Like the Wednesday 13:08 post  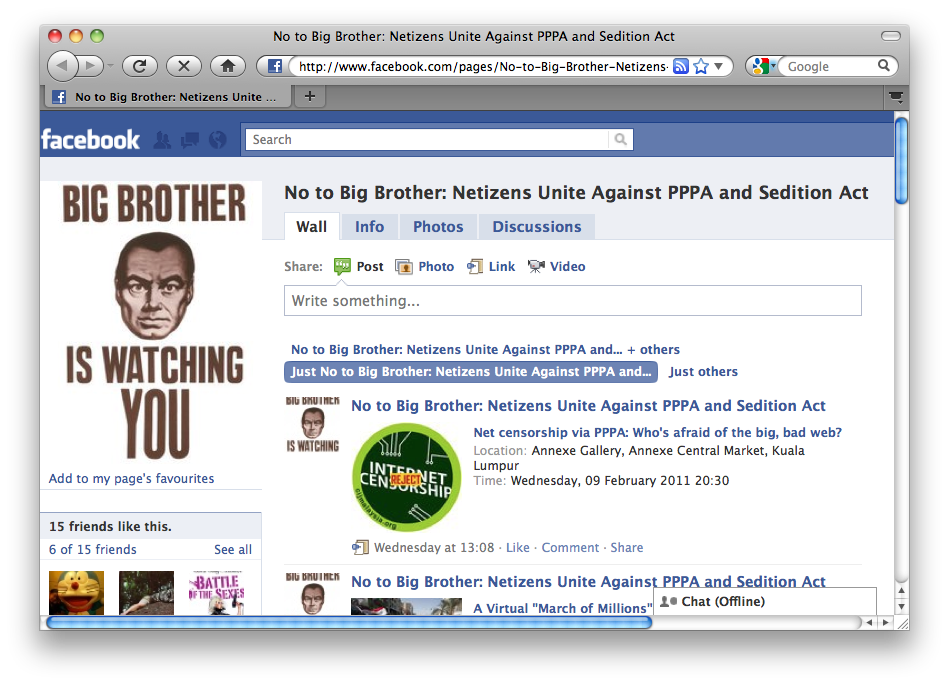click(x=517, y=548)
